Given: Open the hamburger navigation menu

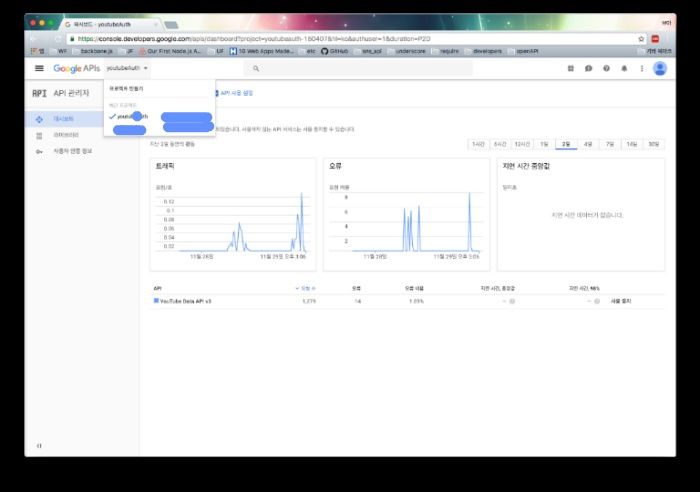Looking at the screenshot, I should point(39,68).
